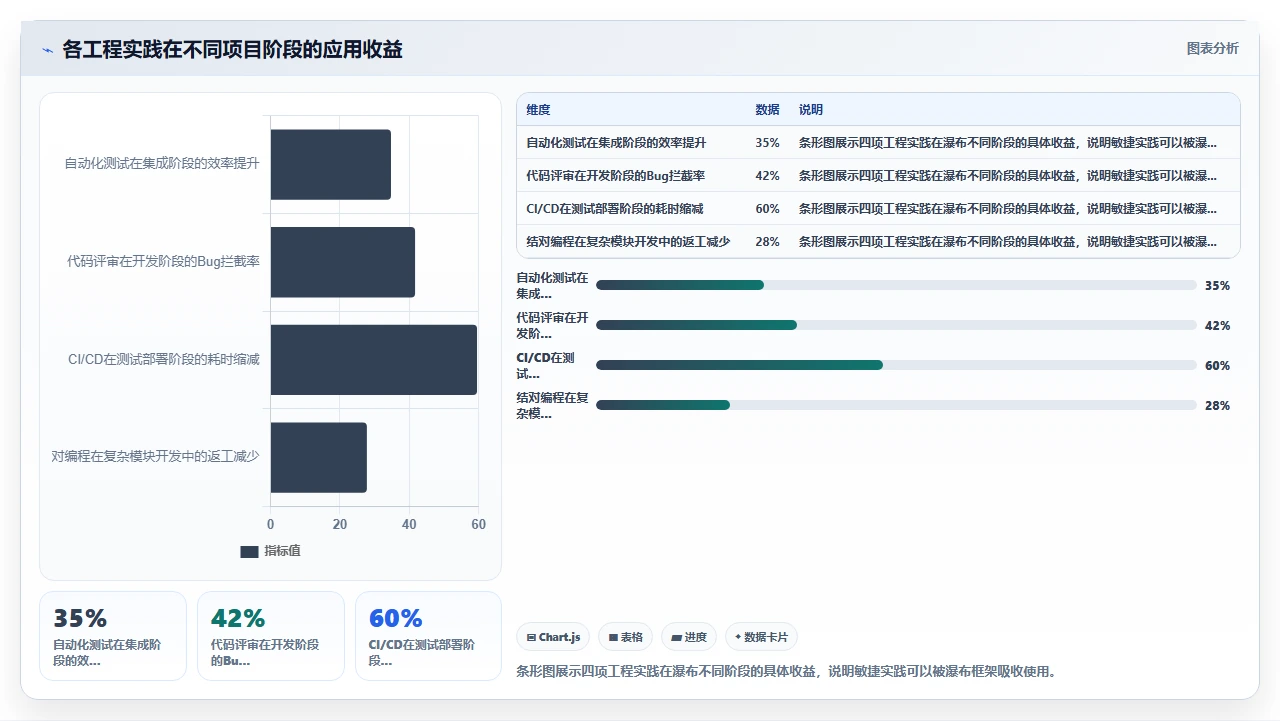Click the 自动化测试在集成… progress label
Image resolution: width=1280 pixels, height=721 pixels.
(x=552, y=285)
